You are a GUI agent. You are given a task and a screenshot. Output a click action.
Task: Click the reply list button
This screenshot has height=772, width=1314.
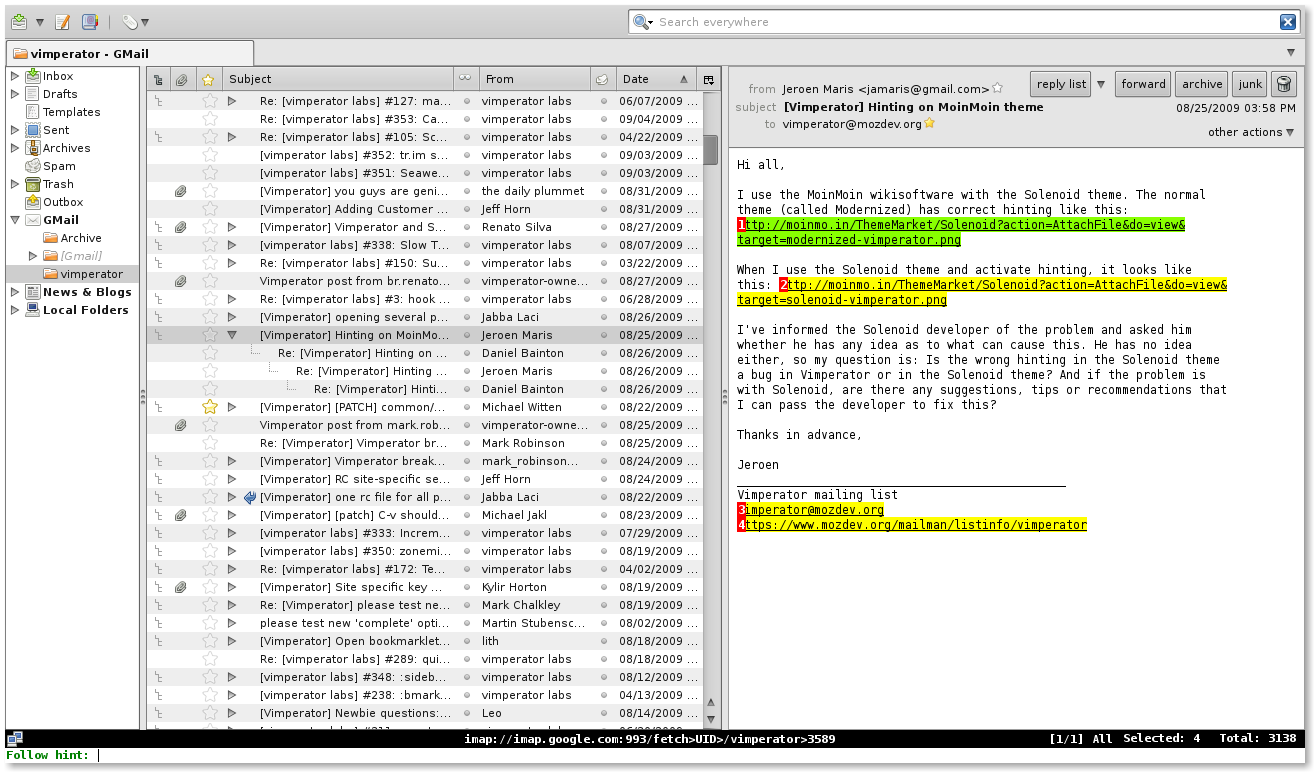click(1061, 84)
